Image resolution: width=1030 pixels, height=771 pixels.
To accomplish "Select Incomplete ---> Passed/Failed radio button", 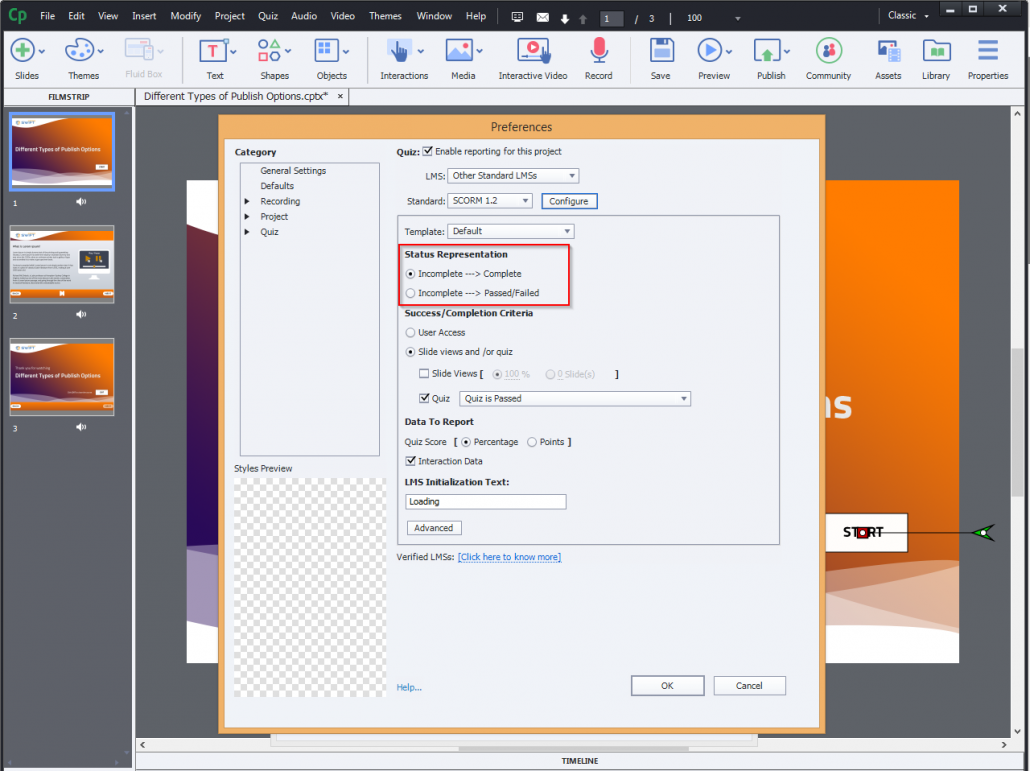I will [x=409, y=293].
